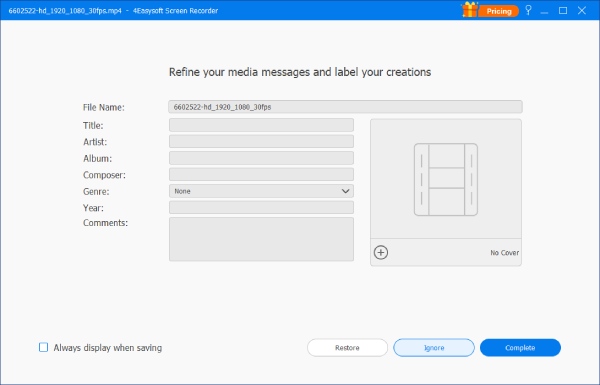Viewport: 600px width, 385px height.
Task: Close the metadata editor window
Action: [582, 11]
